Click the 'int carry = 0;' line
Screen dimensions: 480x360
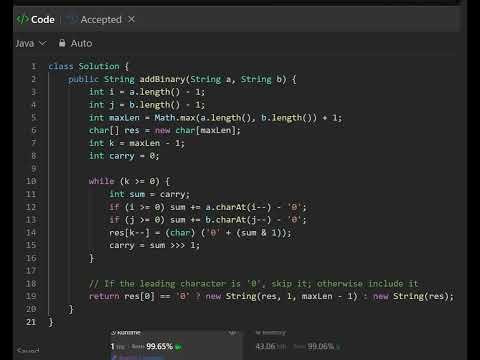tap(124, 156)
